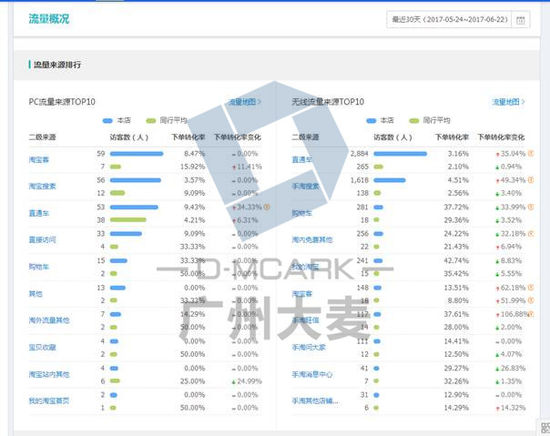Click the orange info icon beside 33.99%

coord(531,207)
